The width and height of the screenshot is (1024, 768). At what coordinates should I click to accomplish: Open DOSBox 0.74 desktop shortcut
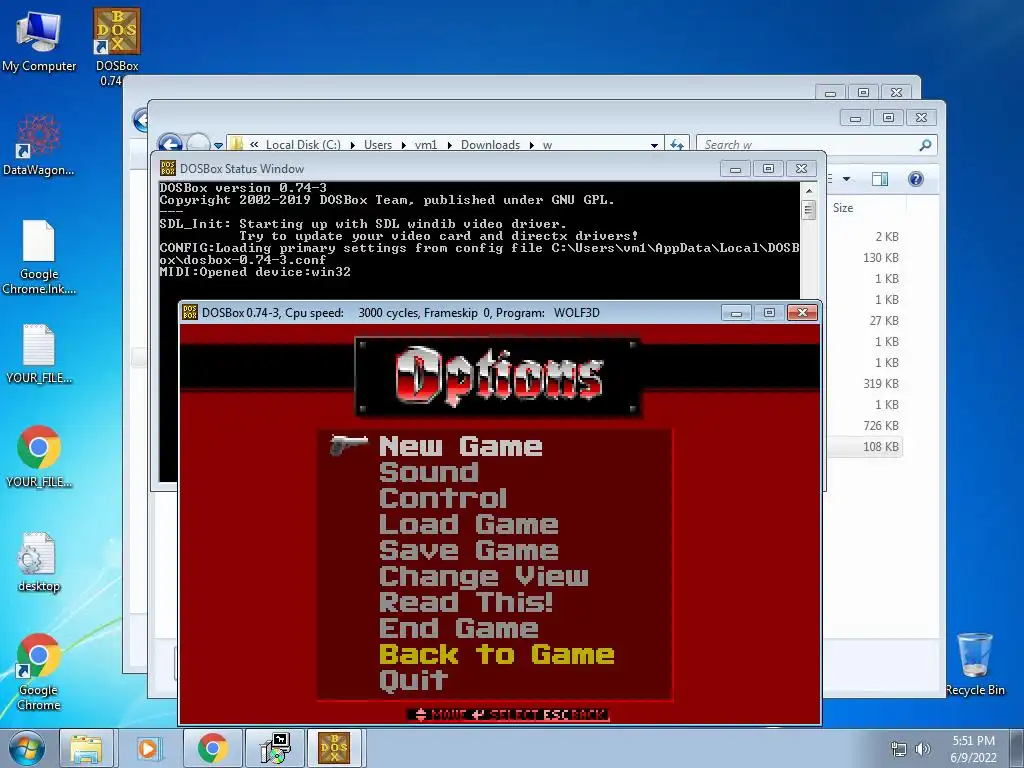[117, 46]
